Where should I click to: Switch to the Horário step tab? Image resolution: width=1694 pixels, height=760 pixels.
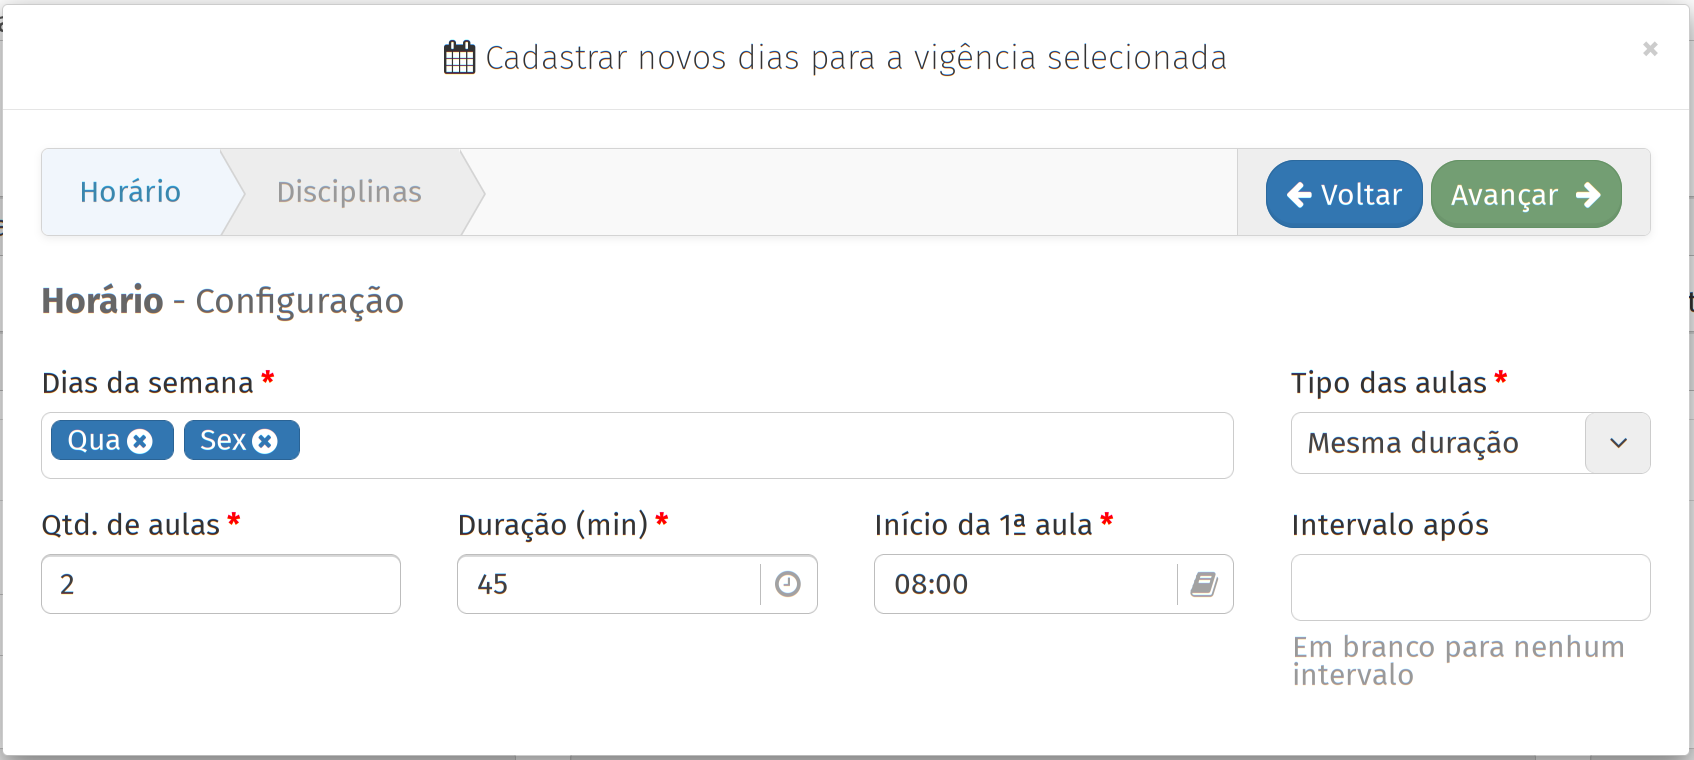(131, 192)
